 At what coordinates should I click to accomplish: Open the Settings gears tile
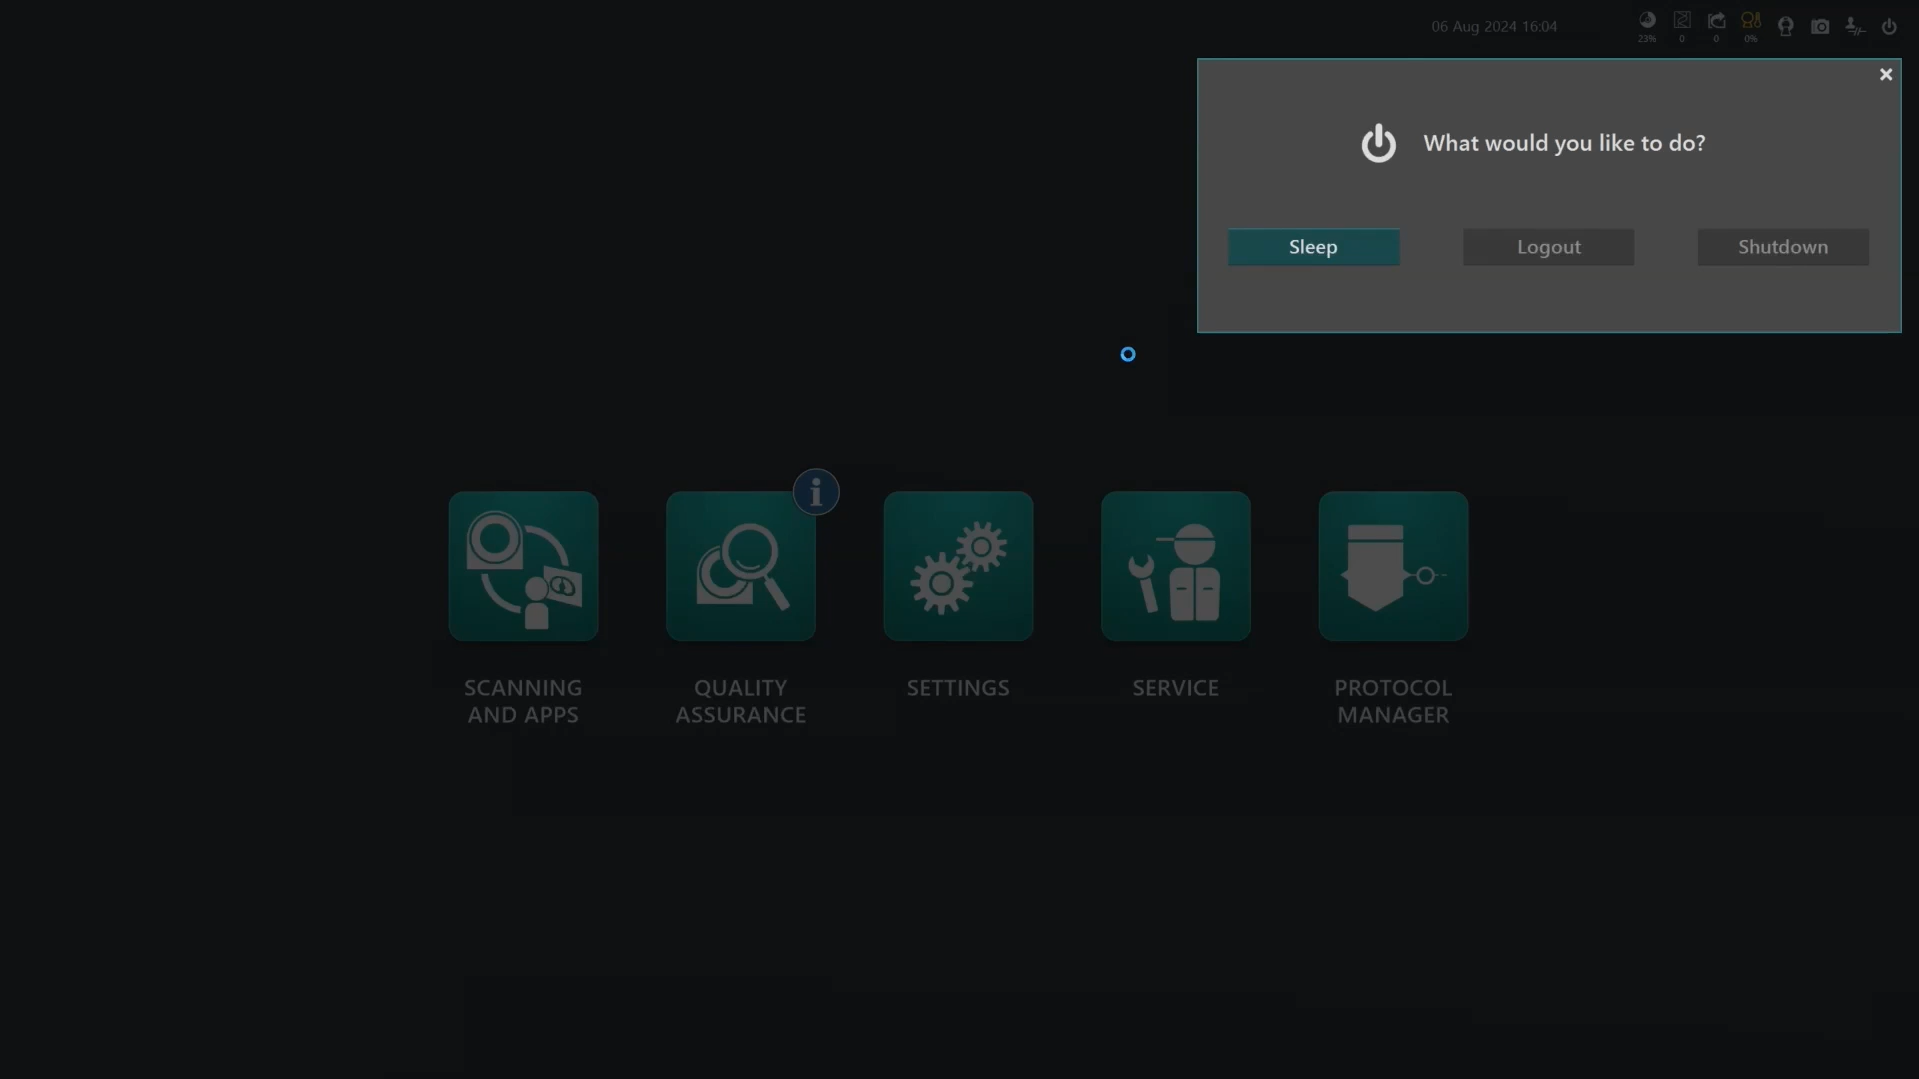point(958,566)
